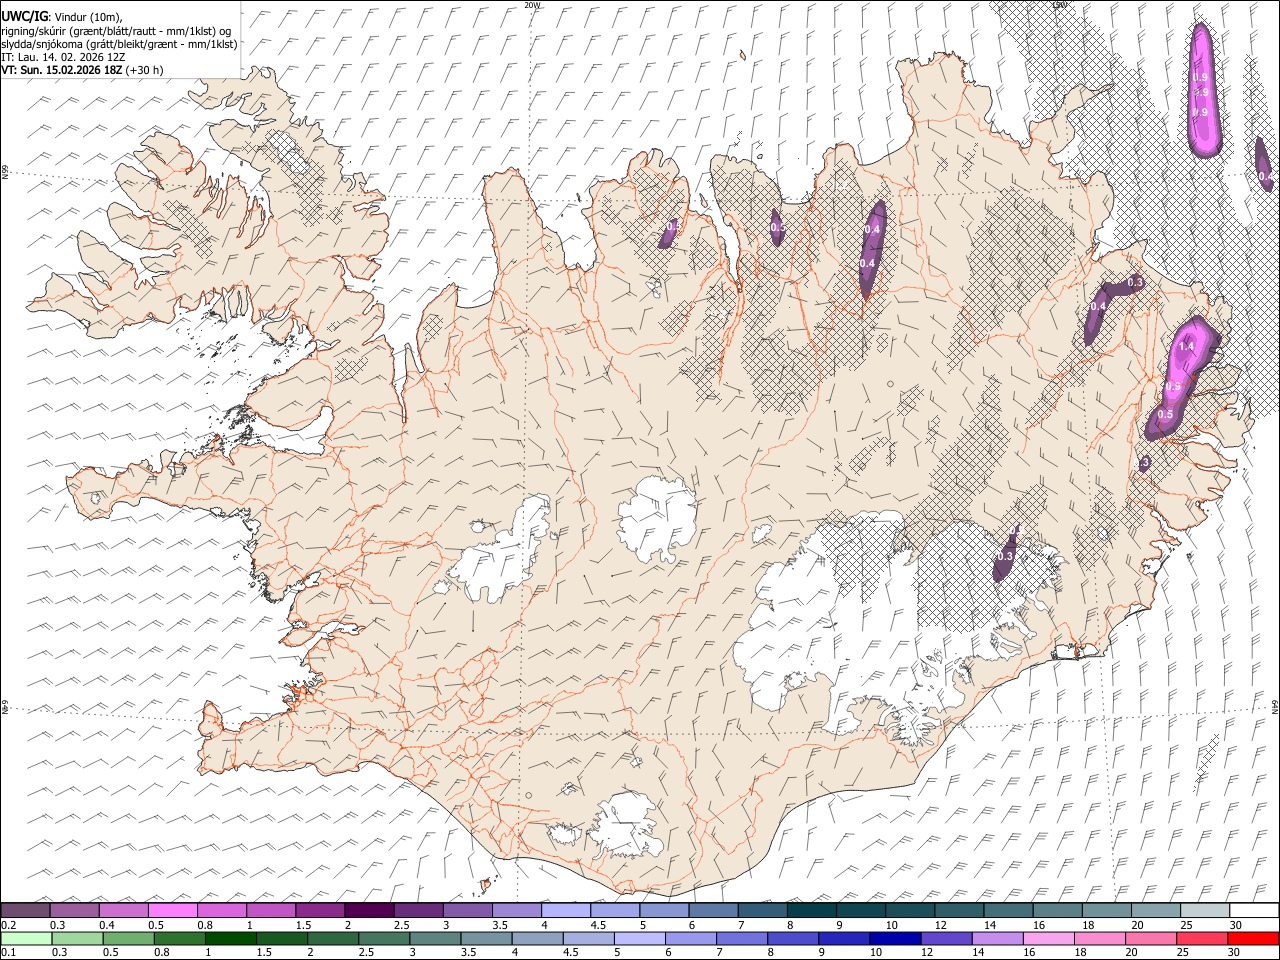The width and height of the screenshot is (1280, 960).
Task: Pick the darkest purple swatch labeled 2
Action: [369, 910]
